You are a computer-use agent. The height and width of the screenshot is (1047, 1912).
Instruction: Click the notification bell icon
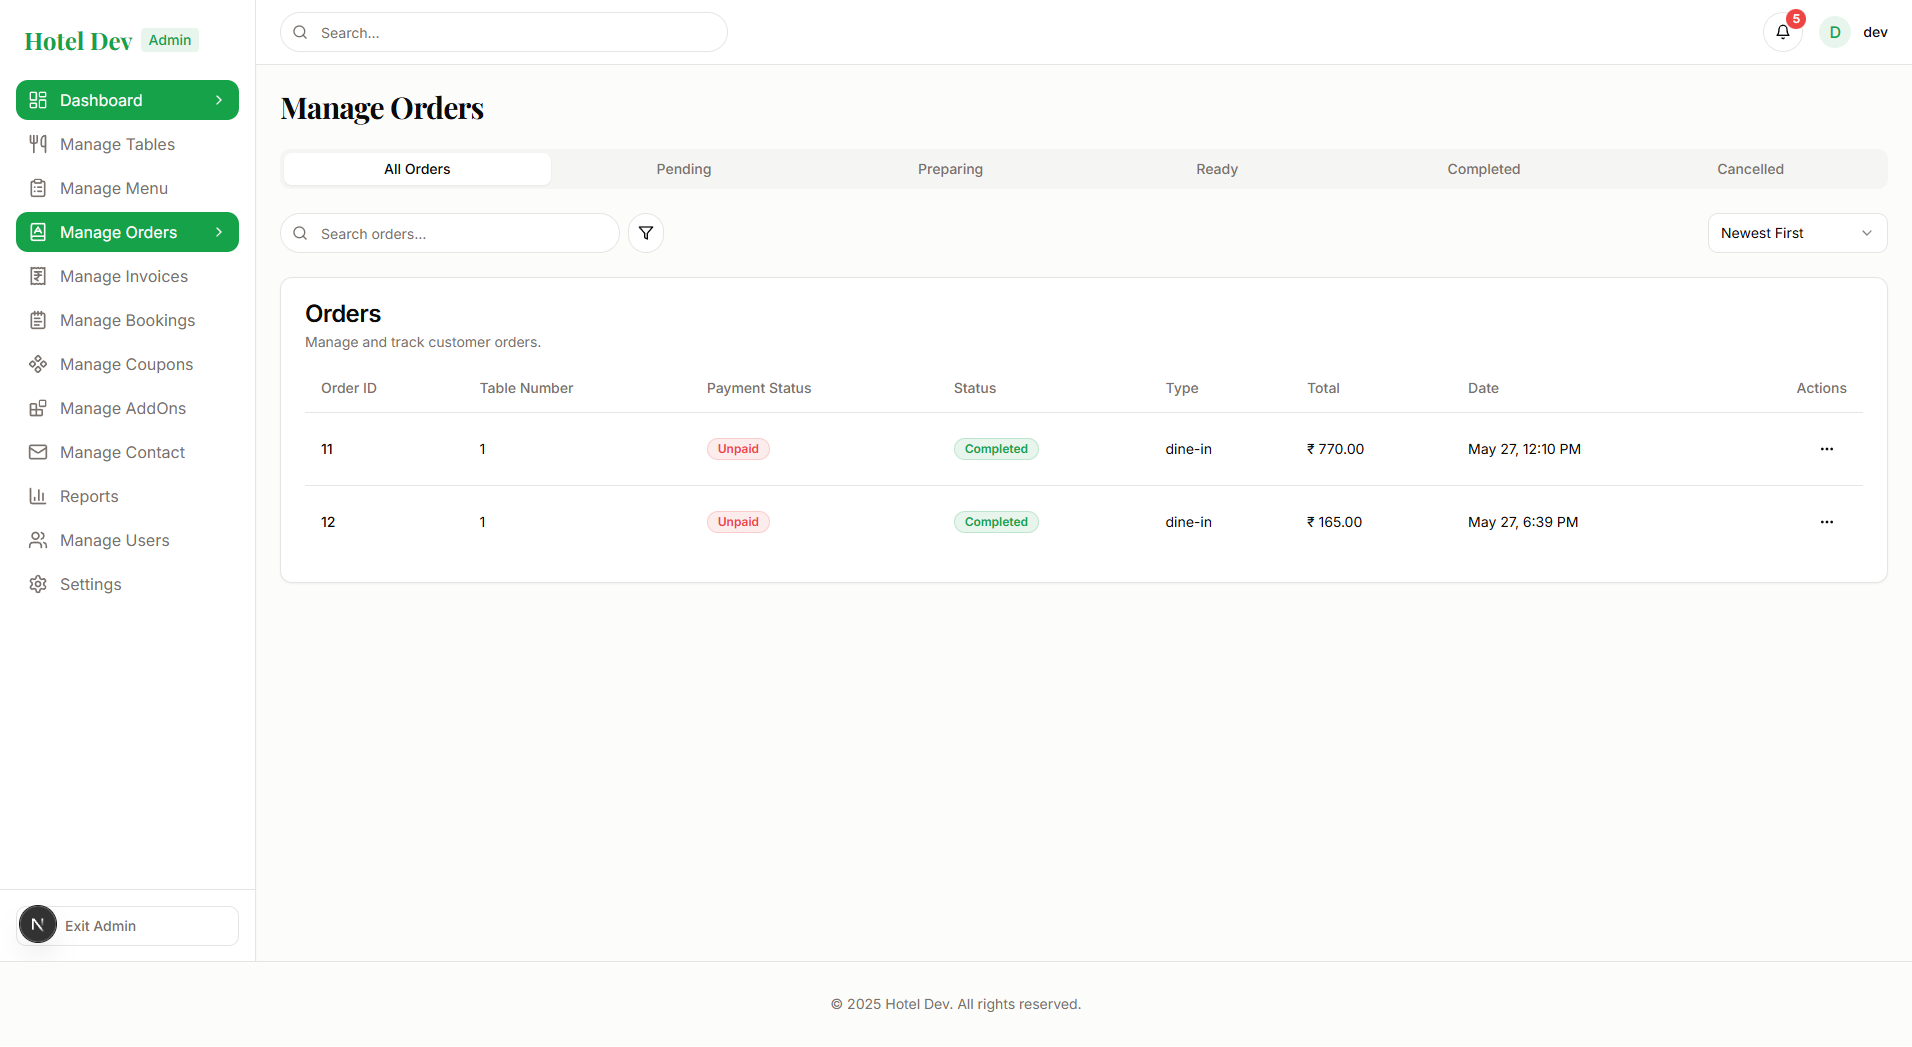pyautogui.click(x=1782, y=32)
